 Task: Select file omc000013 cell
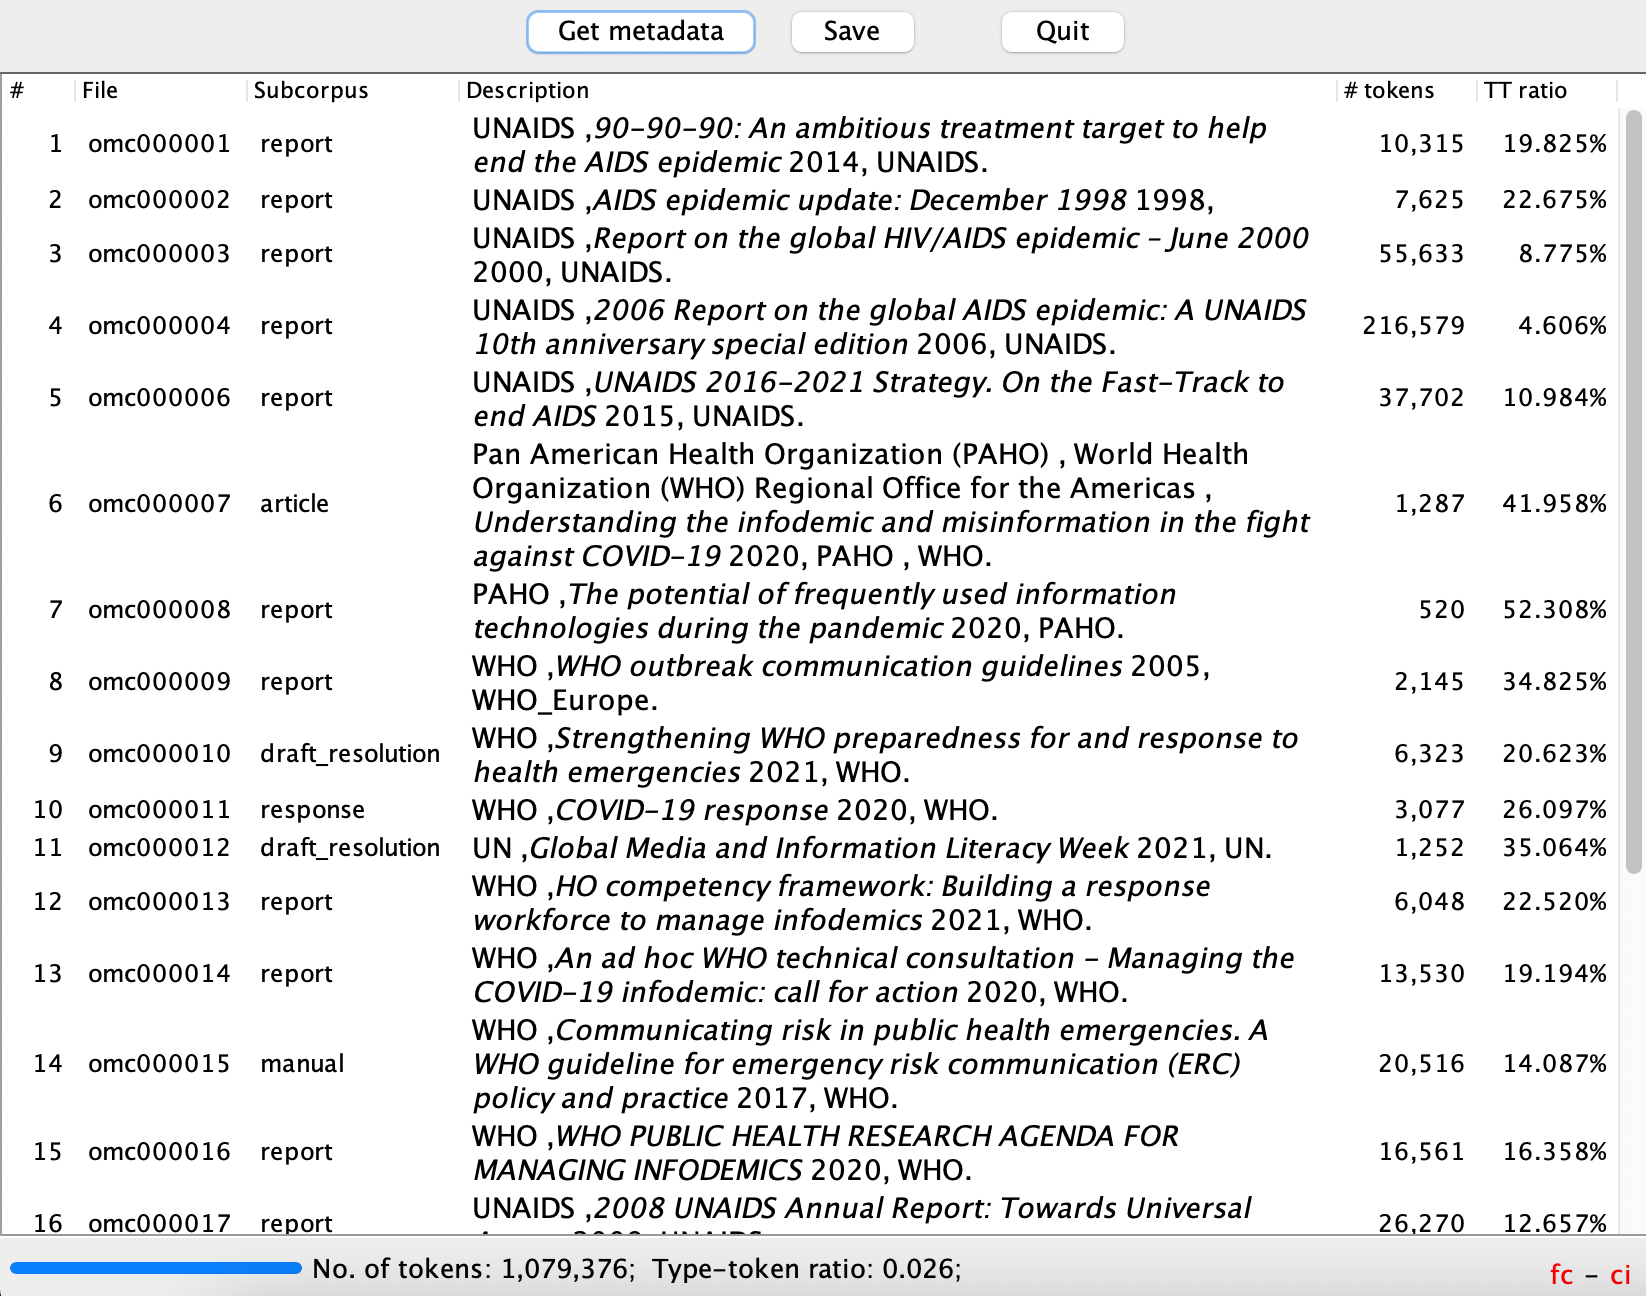(x=159, y=902)
